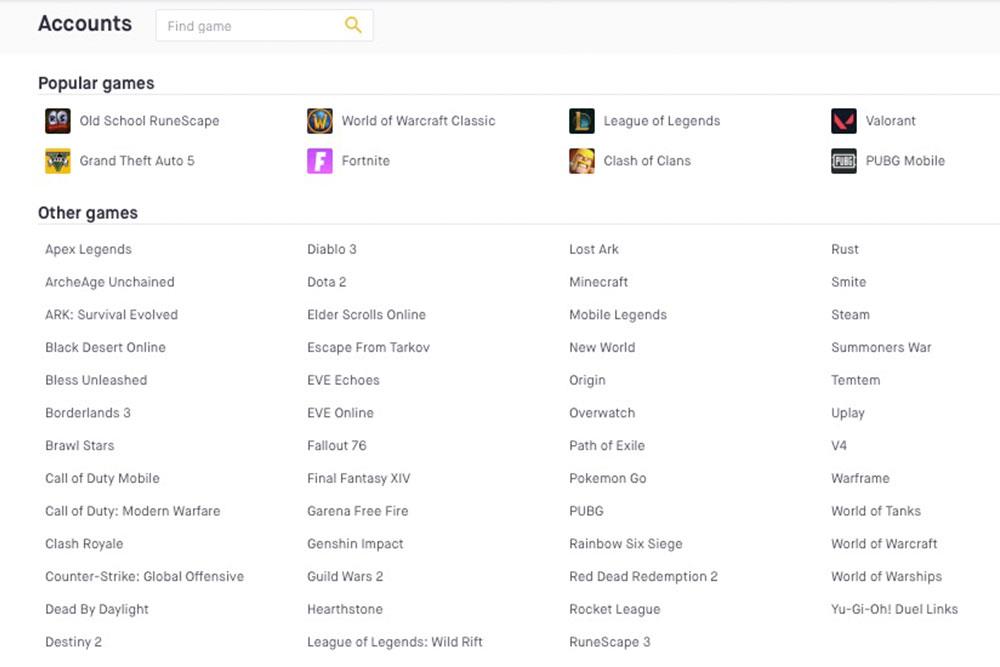Open the Grand Theft Auto 5 icon
This screenshot has height=667, width=1000.
58,161
